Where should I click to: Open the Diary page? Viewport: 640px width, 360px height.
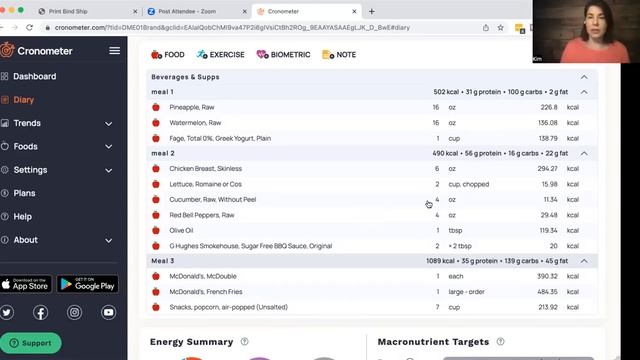click(23, 100)
